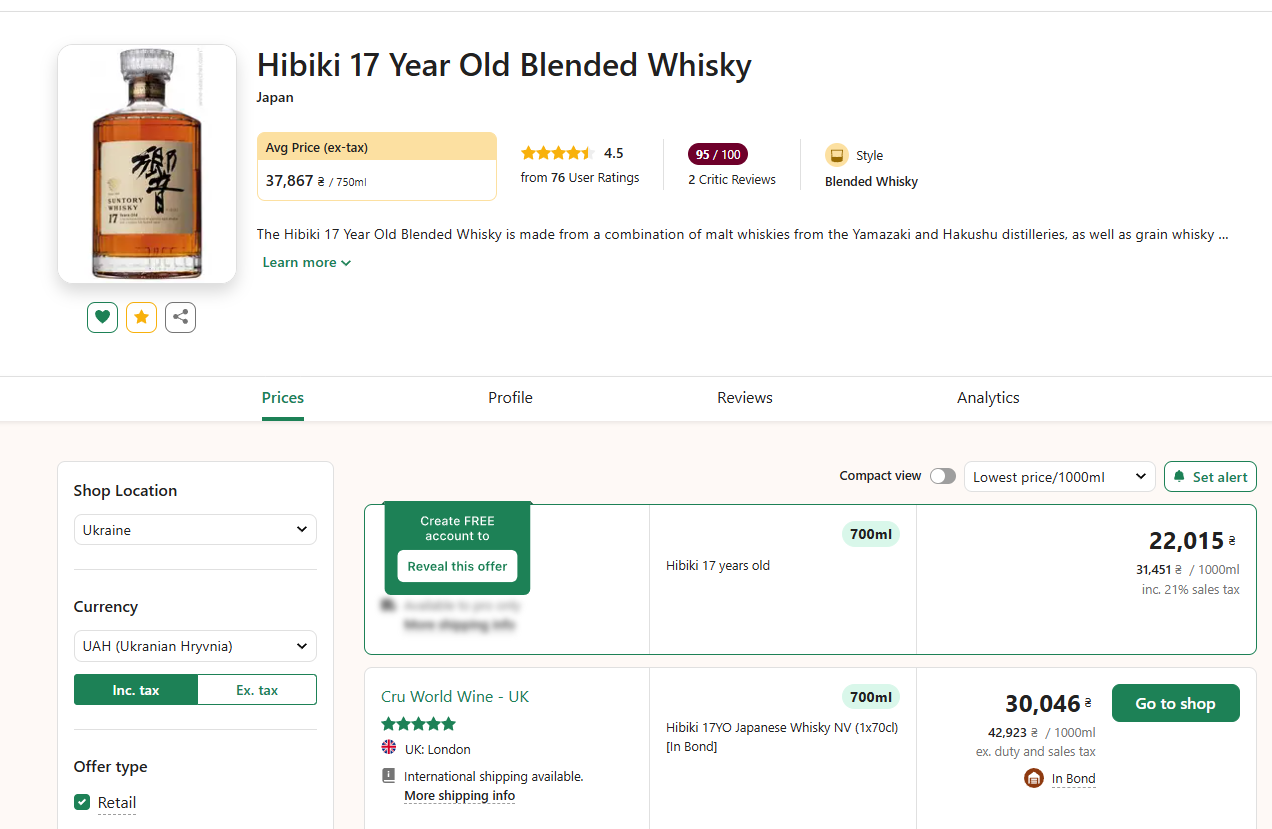Toggle the Compact view switch
The image size is (1272, 829).
tap(942, 476)
